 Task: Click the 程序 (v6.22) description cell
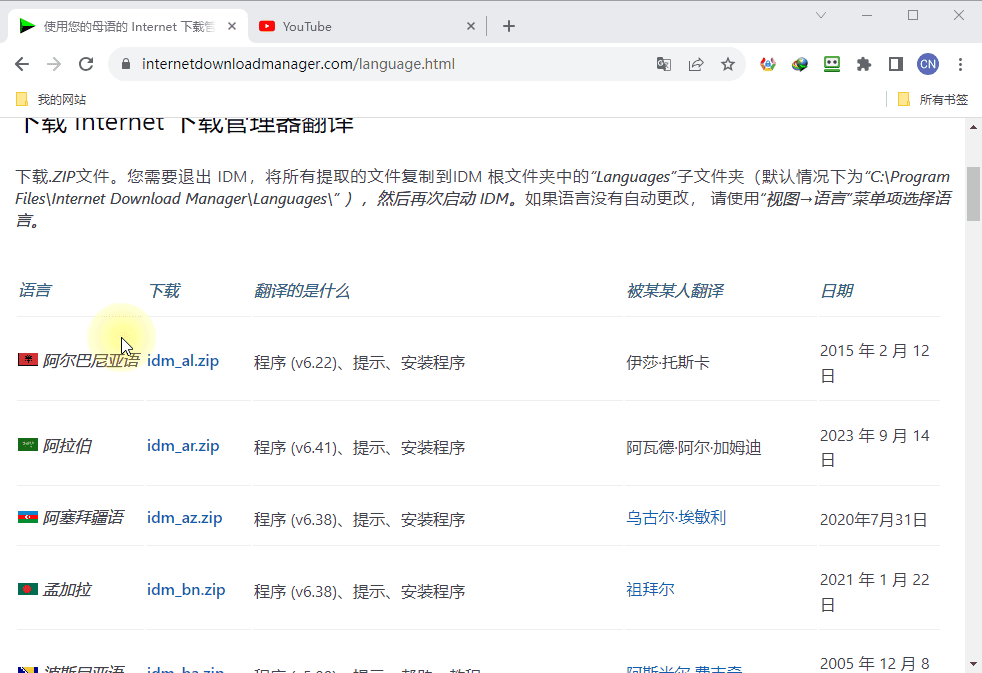(x=359, y=362)
